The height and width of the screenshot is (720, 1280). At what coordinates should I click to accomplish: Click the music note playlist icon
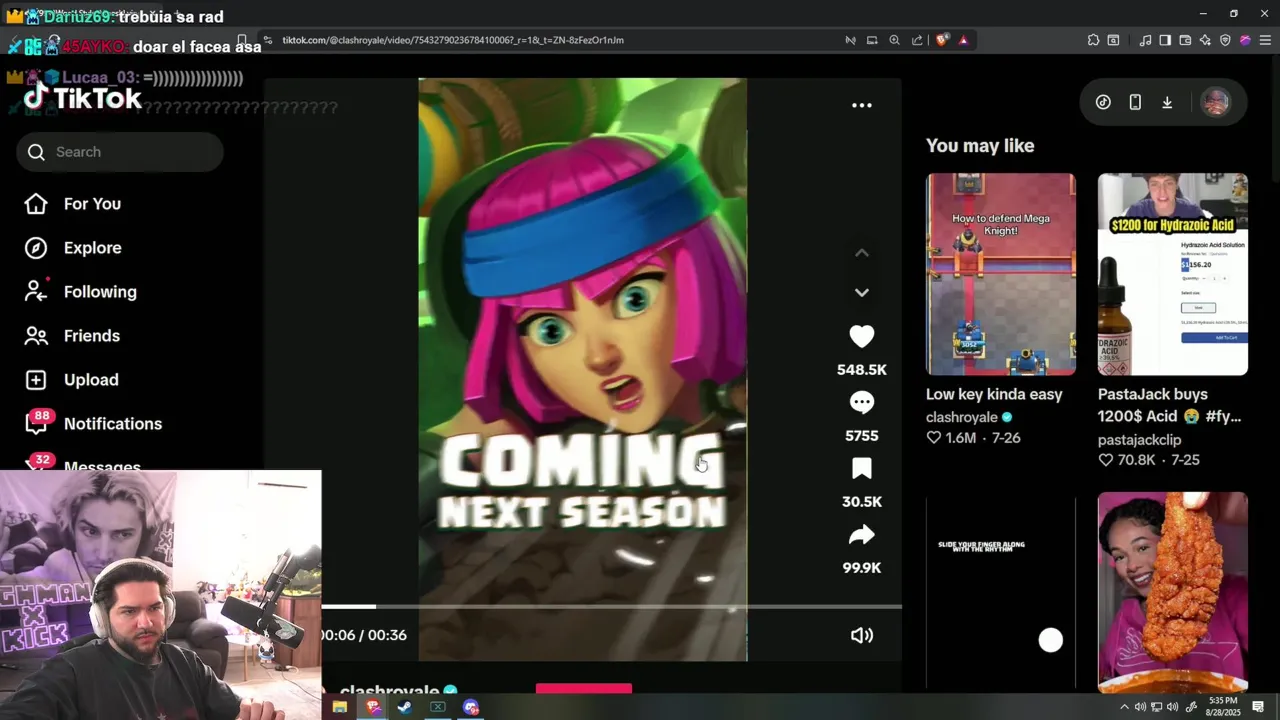(x=1146, y=40)
